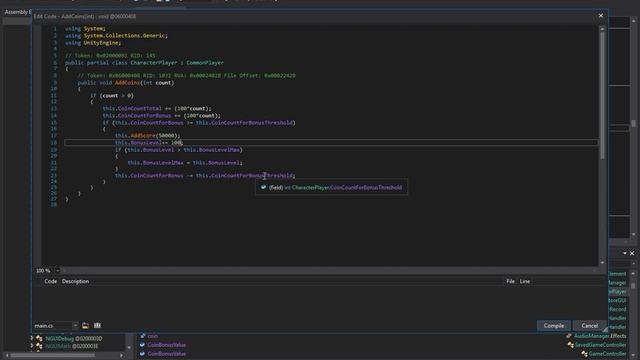Expand the NGUIMath tree node
The image size is (640, 360).
click(x=32, y=346)
